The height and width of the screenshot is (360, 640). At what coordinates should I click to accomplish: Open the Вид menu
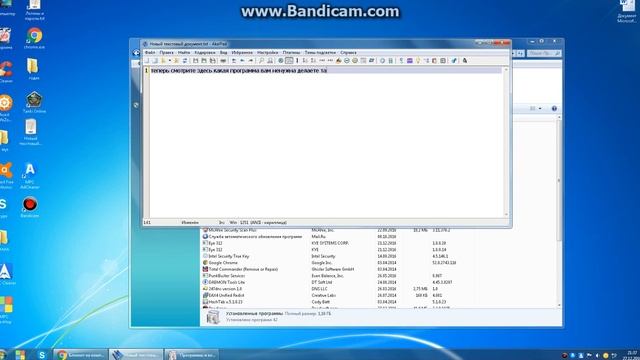(224, 53)
